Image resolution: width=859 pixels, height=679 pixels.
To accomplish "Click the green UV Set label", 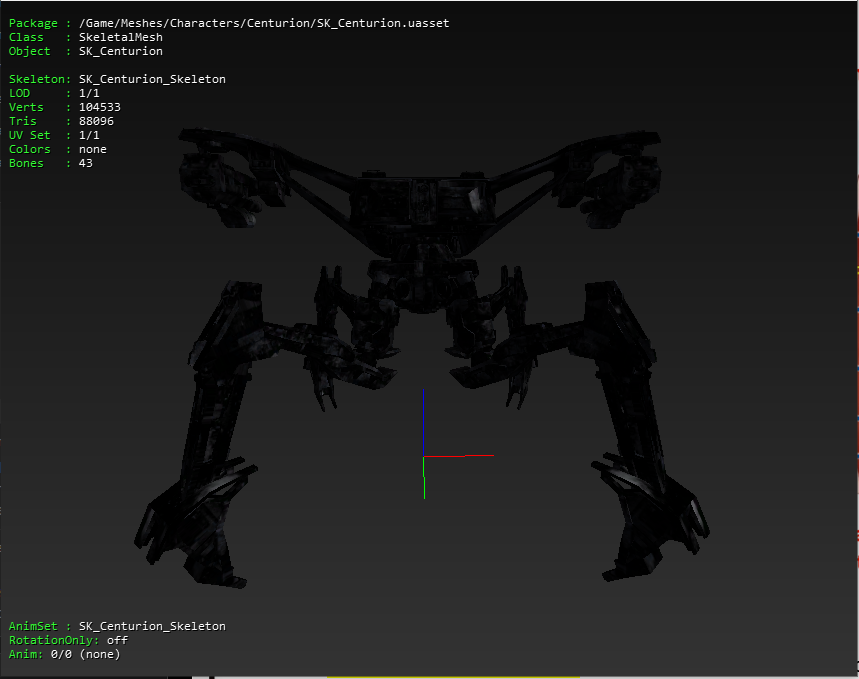I will click(x=30, y=135).
